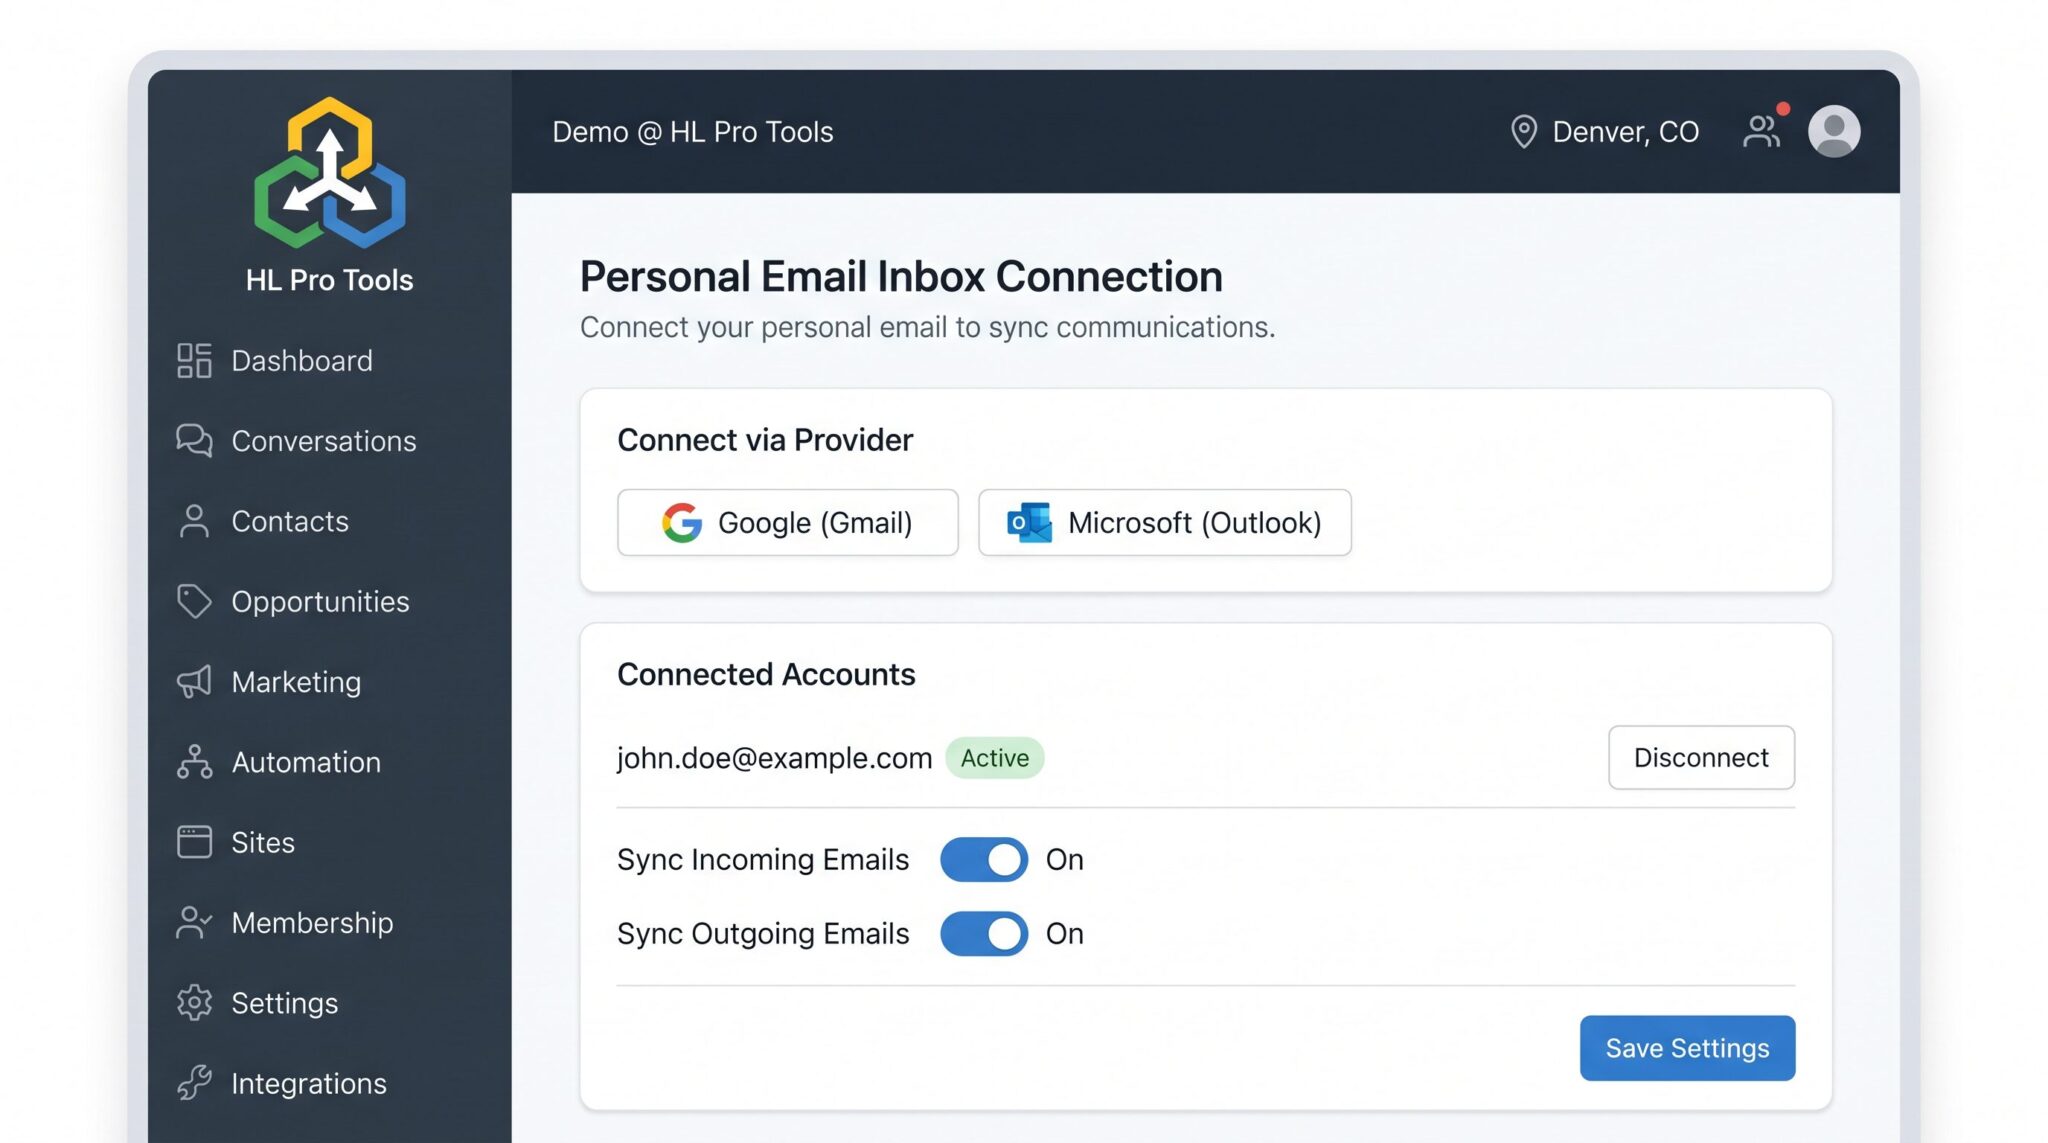Open the Automation label in sidebar

[306, 762]
